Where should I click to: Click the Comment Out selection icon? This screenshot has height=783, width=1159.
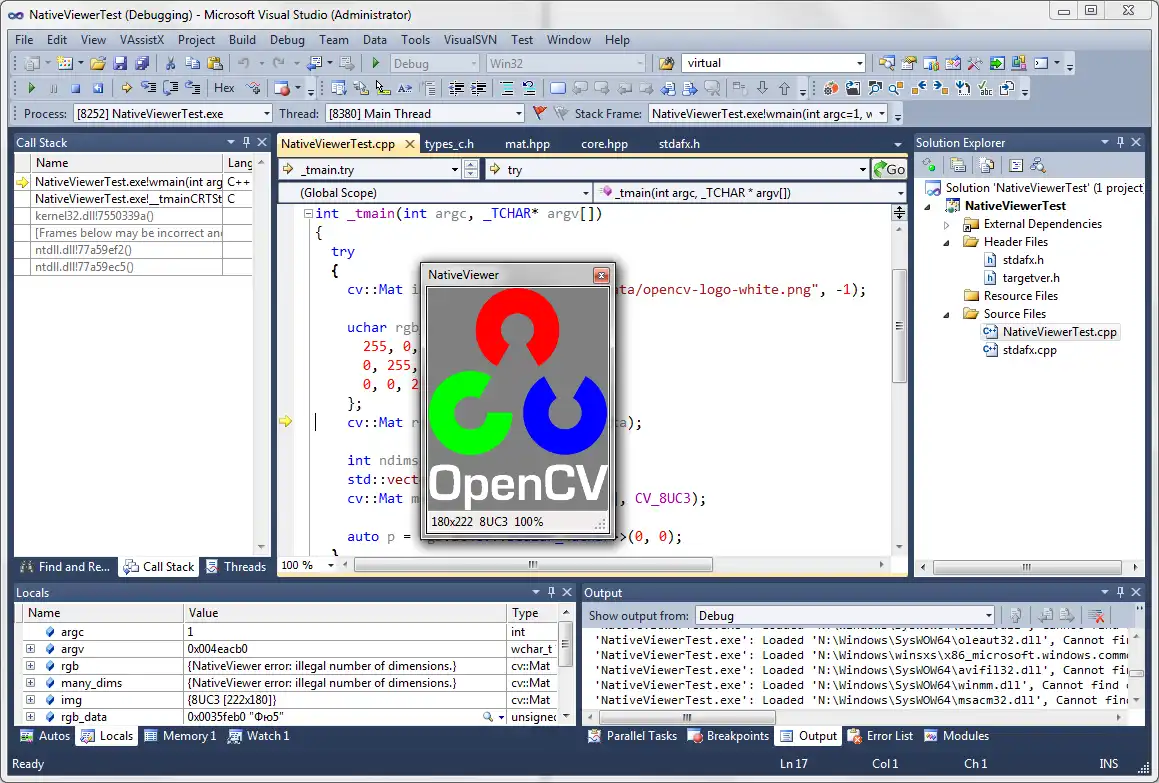coord(507,88)
